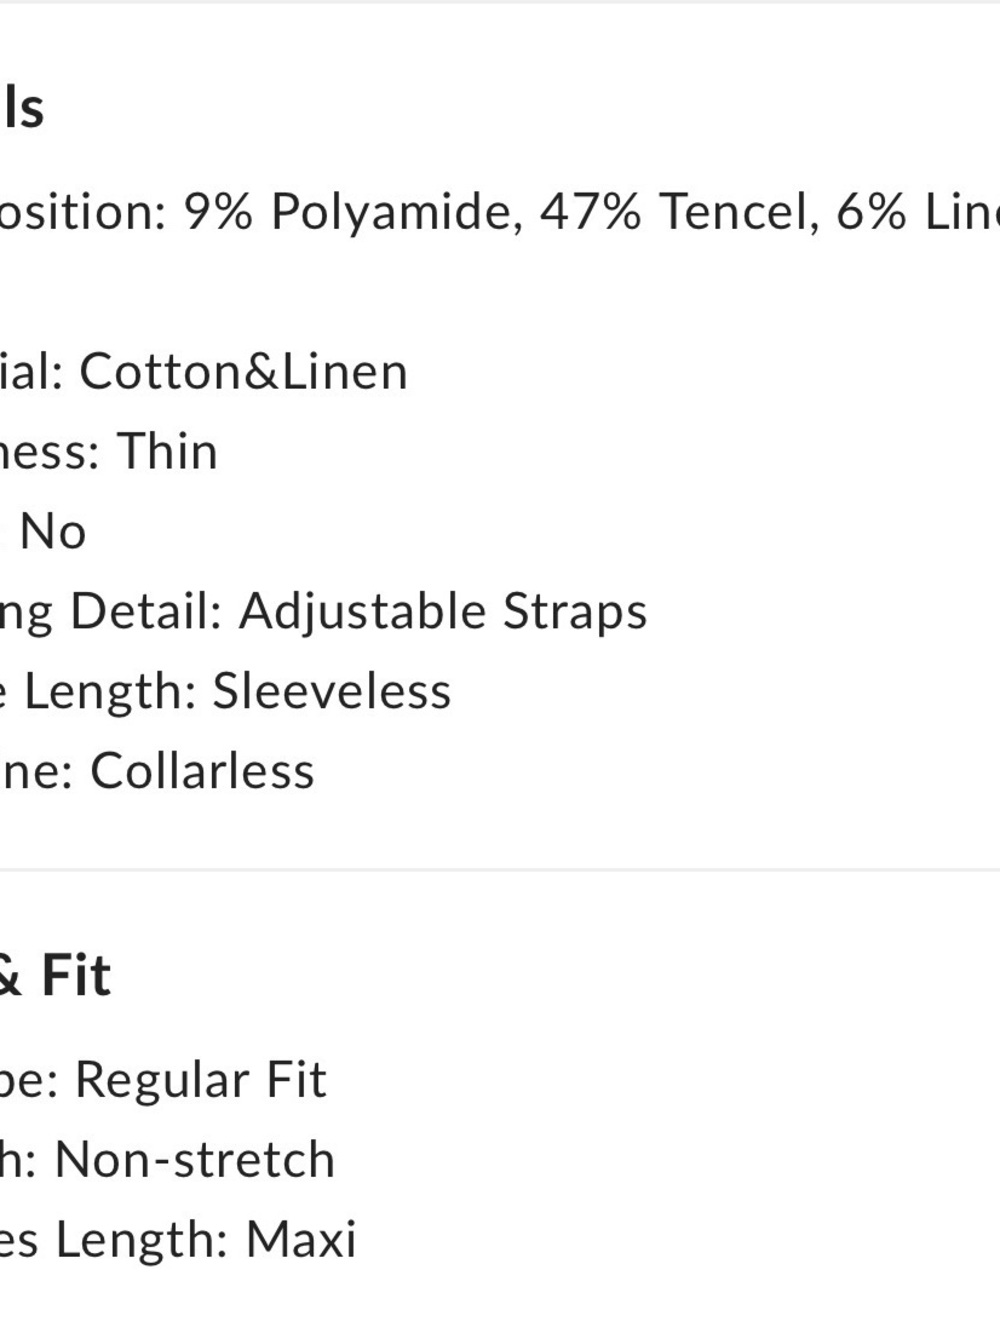Click the Maxi length value
The image size is (1000, 1333).
(x=301, y=1240)
